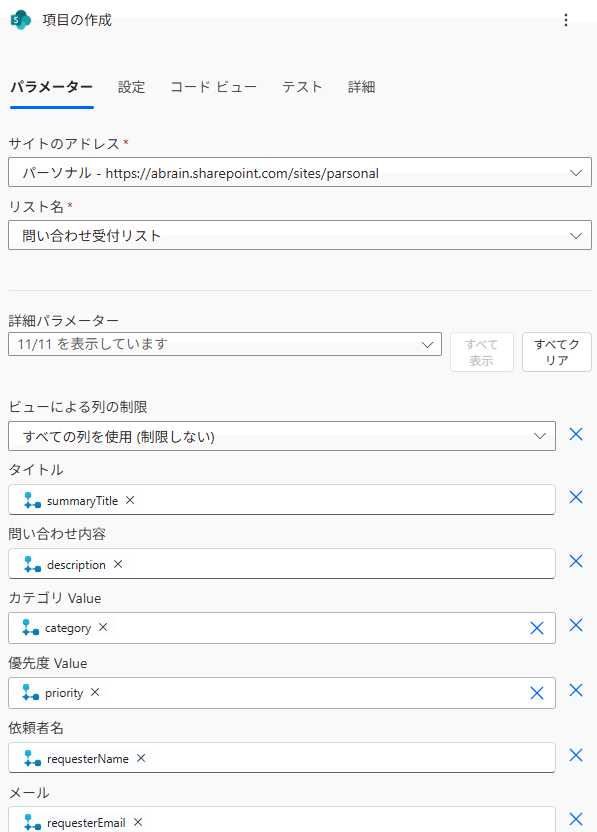Screen dimensions: 597x832
Task: Clear the カテゴリ Value field with its X
Action: click(537, 627)
